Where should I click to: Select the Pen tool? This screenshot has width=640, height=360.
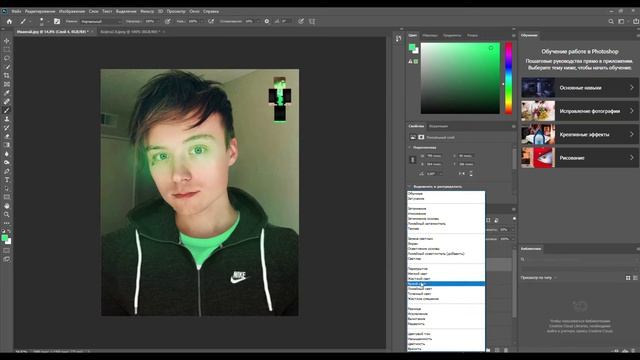coord(7,171)
